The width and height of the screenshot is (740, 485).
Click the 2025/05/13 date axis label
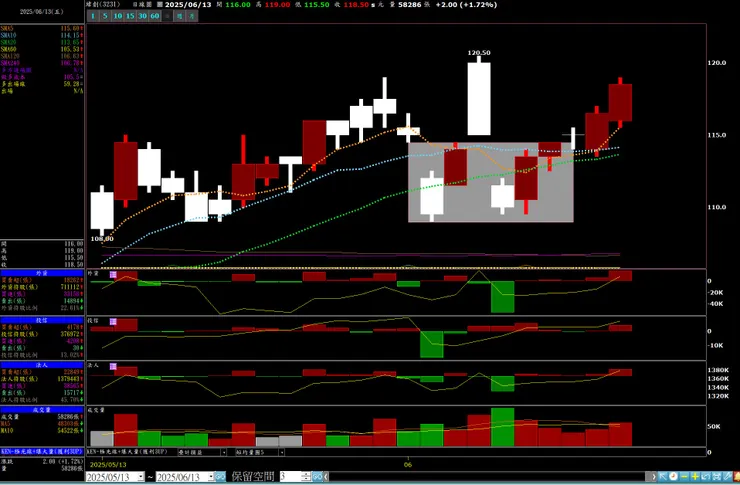[106, 465]
